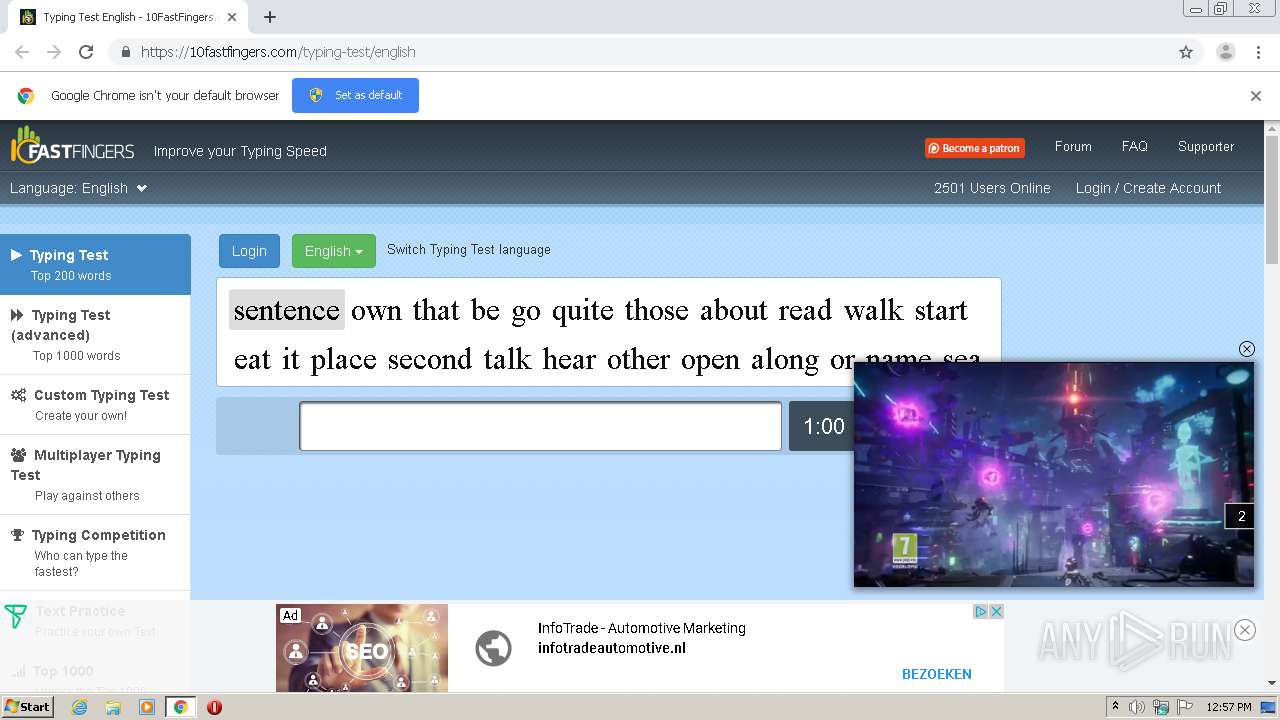Viewport: 1280px width, 720px height.
Task: Click the Action Center flag icon
Action: click(1185, 707)
